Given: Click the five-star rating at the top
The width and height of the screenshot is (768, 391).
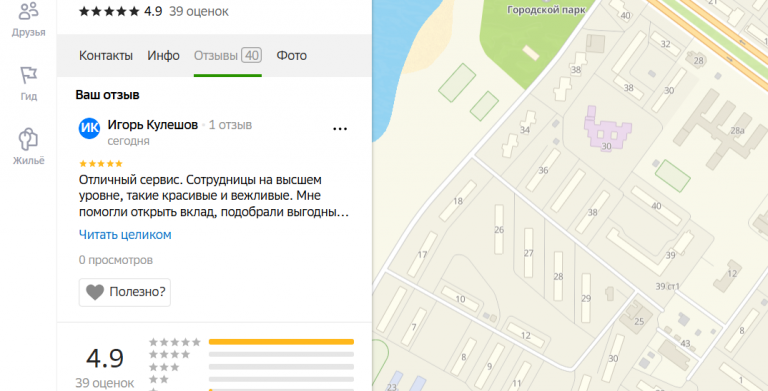Looking at the screenshot, I should [x=109, y=11].
